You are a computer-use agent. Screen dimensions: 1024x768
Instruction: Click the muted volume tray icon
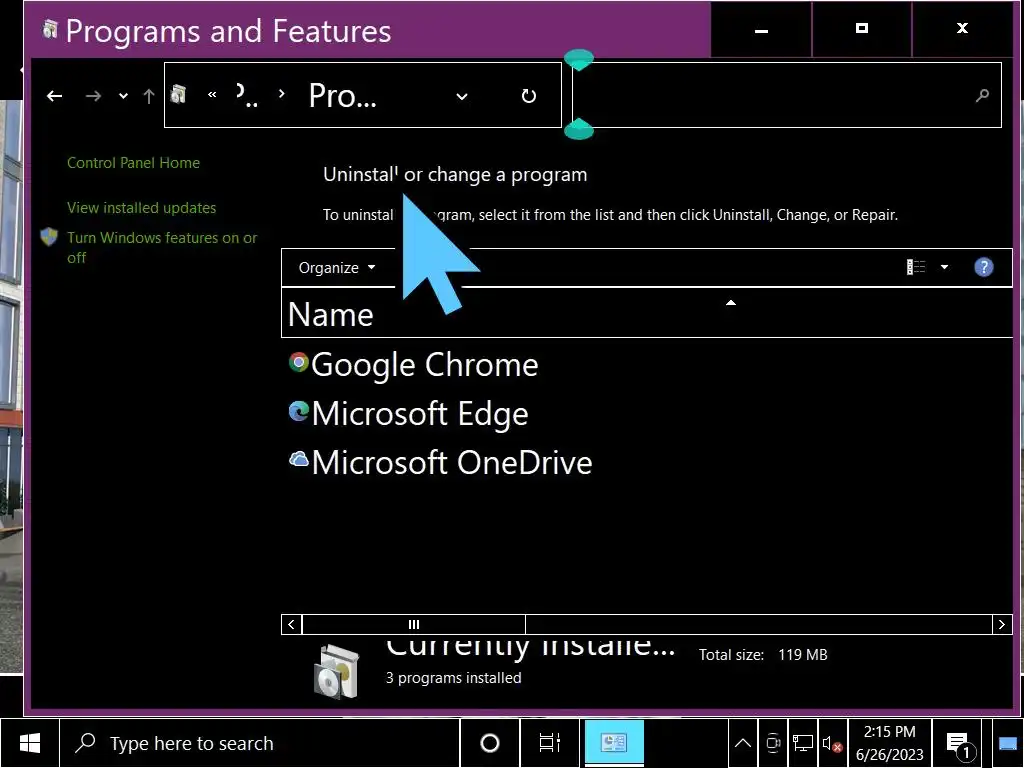832,743
